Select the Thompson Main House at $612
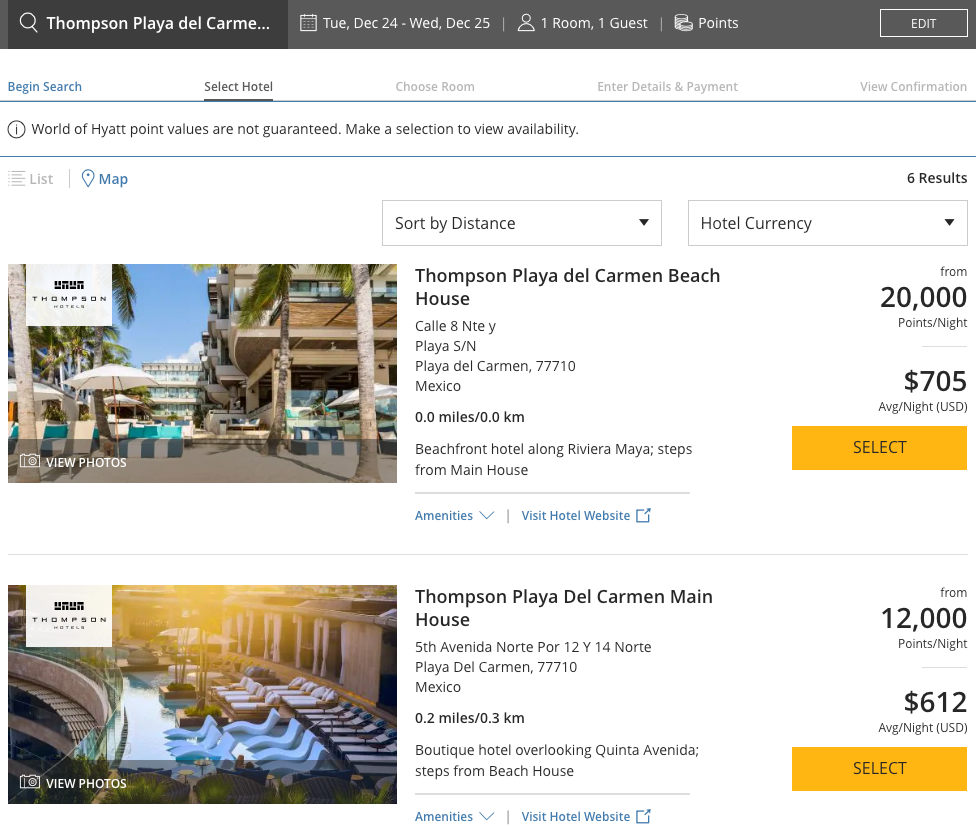Screen dimensions: 976x827 879,769
